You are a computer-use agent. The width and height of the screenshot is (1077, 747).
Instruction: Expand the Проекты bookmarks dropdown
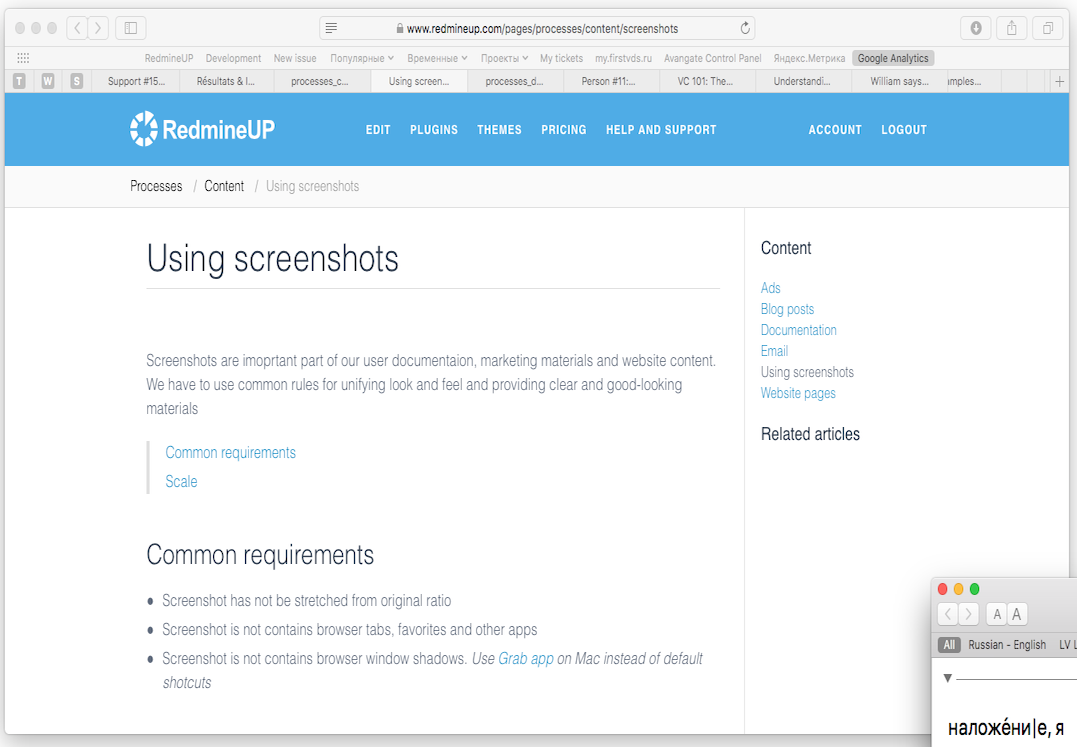pyautogui.click(x=504, y=58)
